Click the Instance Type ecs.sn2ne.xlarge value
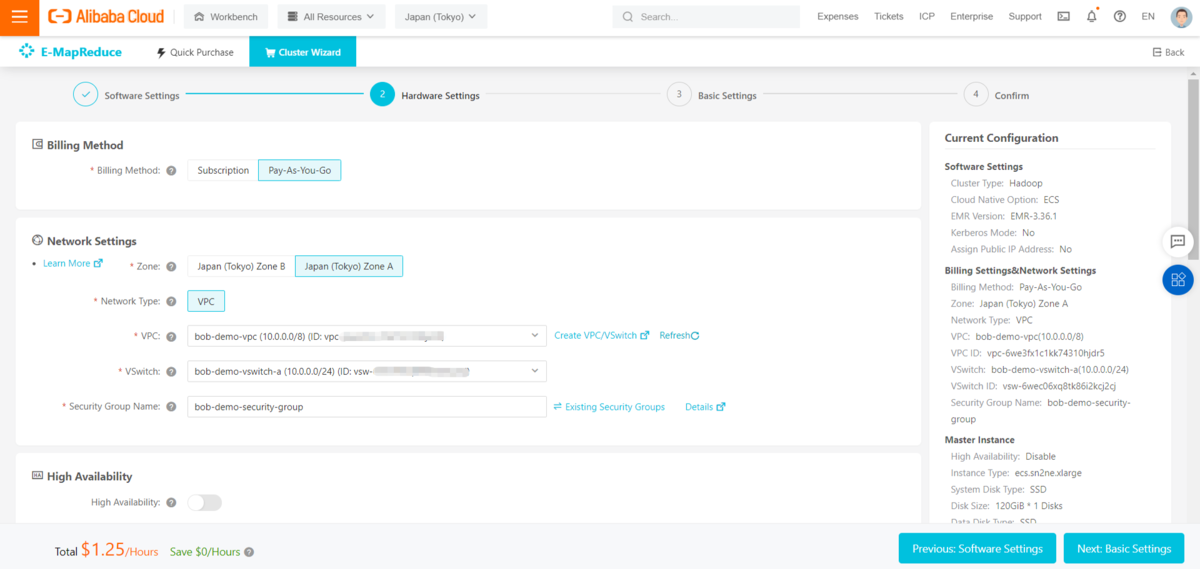 1048,473
